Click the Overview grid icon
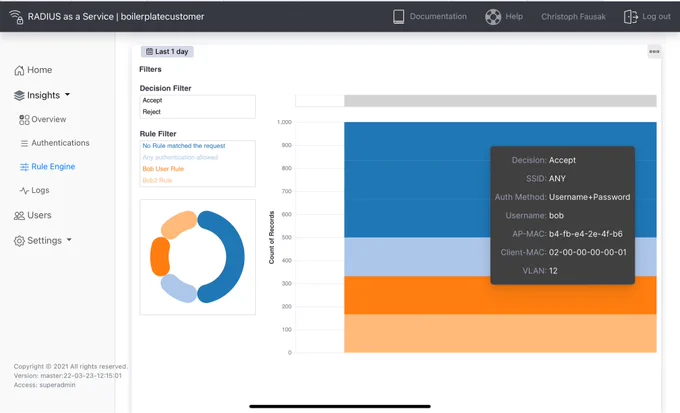The width and height of the screenshot is (680, 413). tap(24, 120)
